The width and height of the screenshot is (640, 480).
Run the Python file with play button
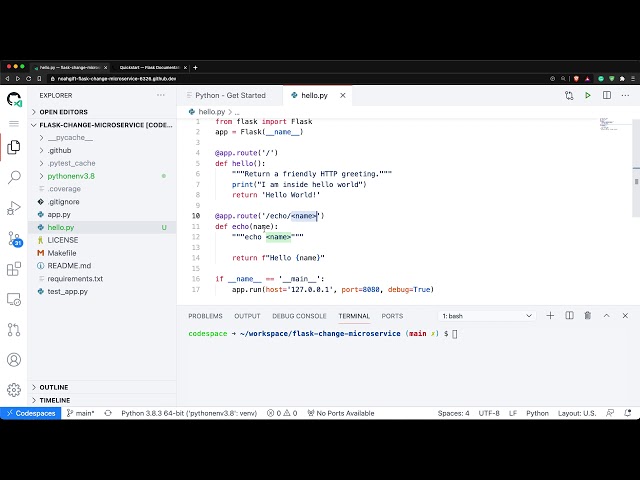[588, 96]
